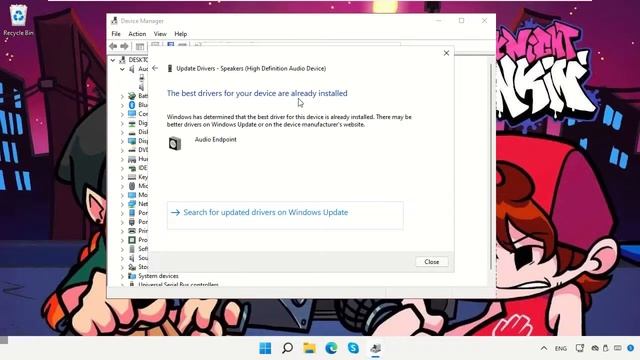Click Device Manager taskbar icon
Screen dimensions: 640x360
click(x=376, y=348)
